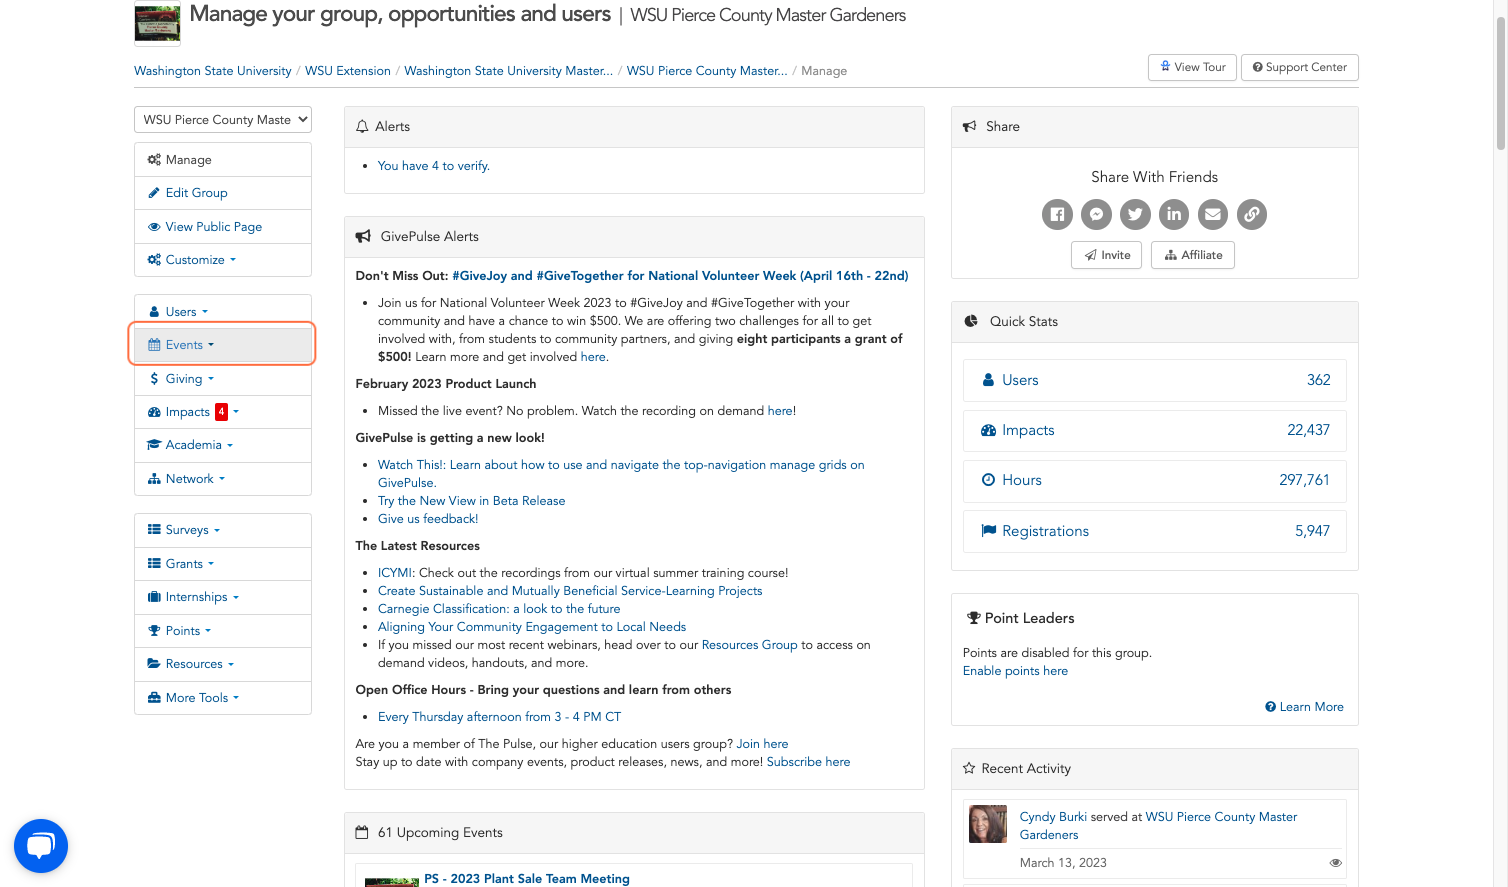The width and height of the screenshot is (1508, 887).
Task: Go to Washington State University breadcrumb
Action: [213, 71]
